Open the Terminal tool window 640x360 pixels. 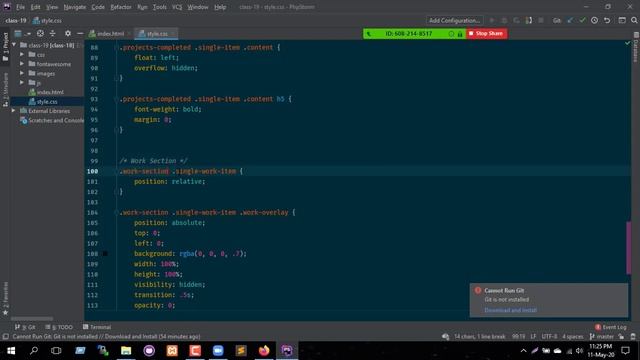tap(97, 327)
